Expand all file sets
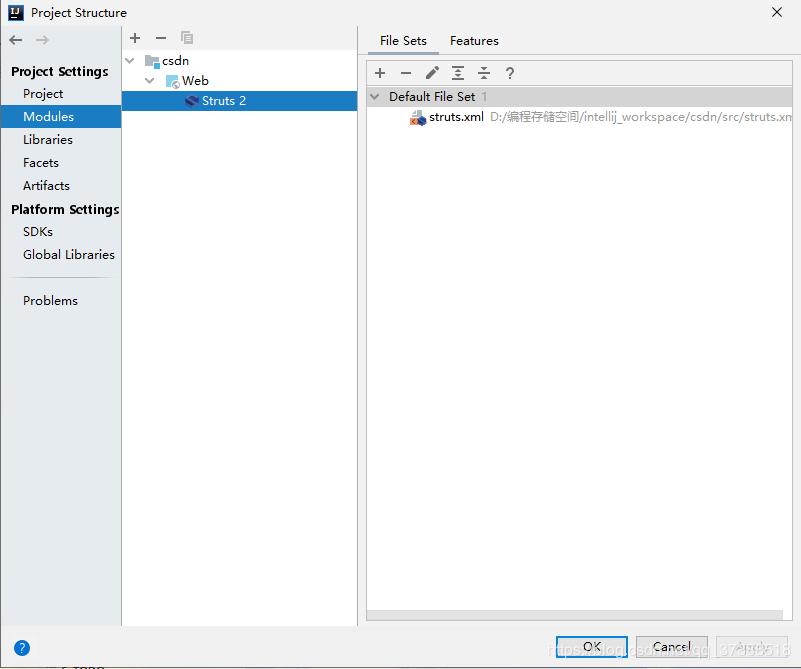Screen dimensions: 801x669 [458, 73]
